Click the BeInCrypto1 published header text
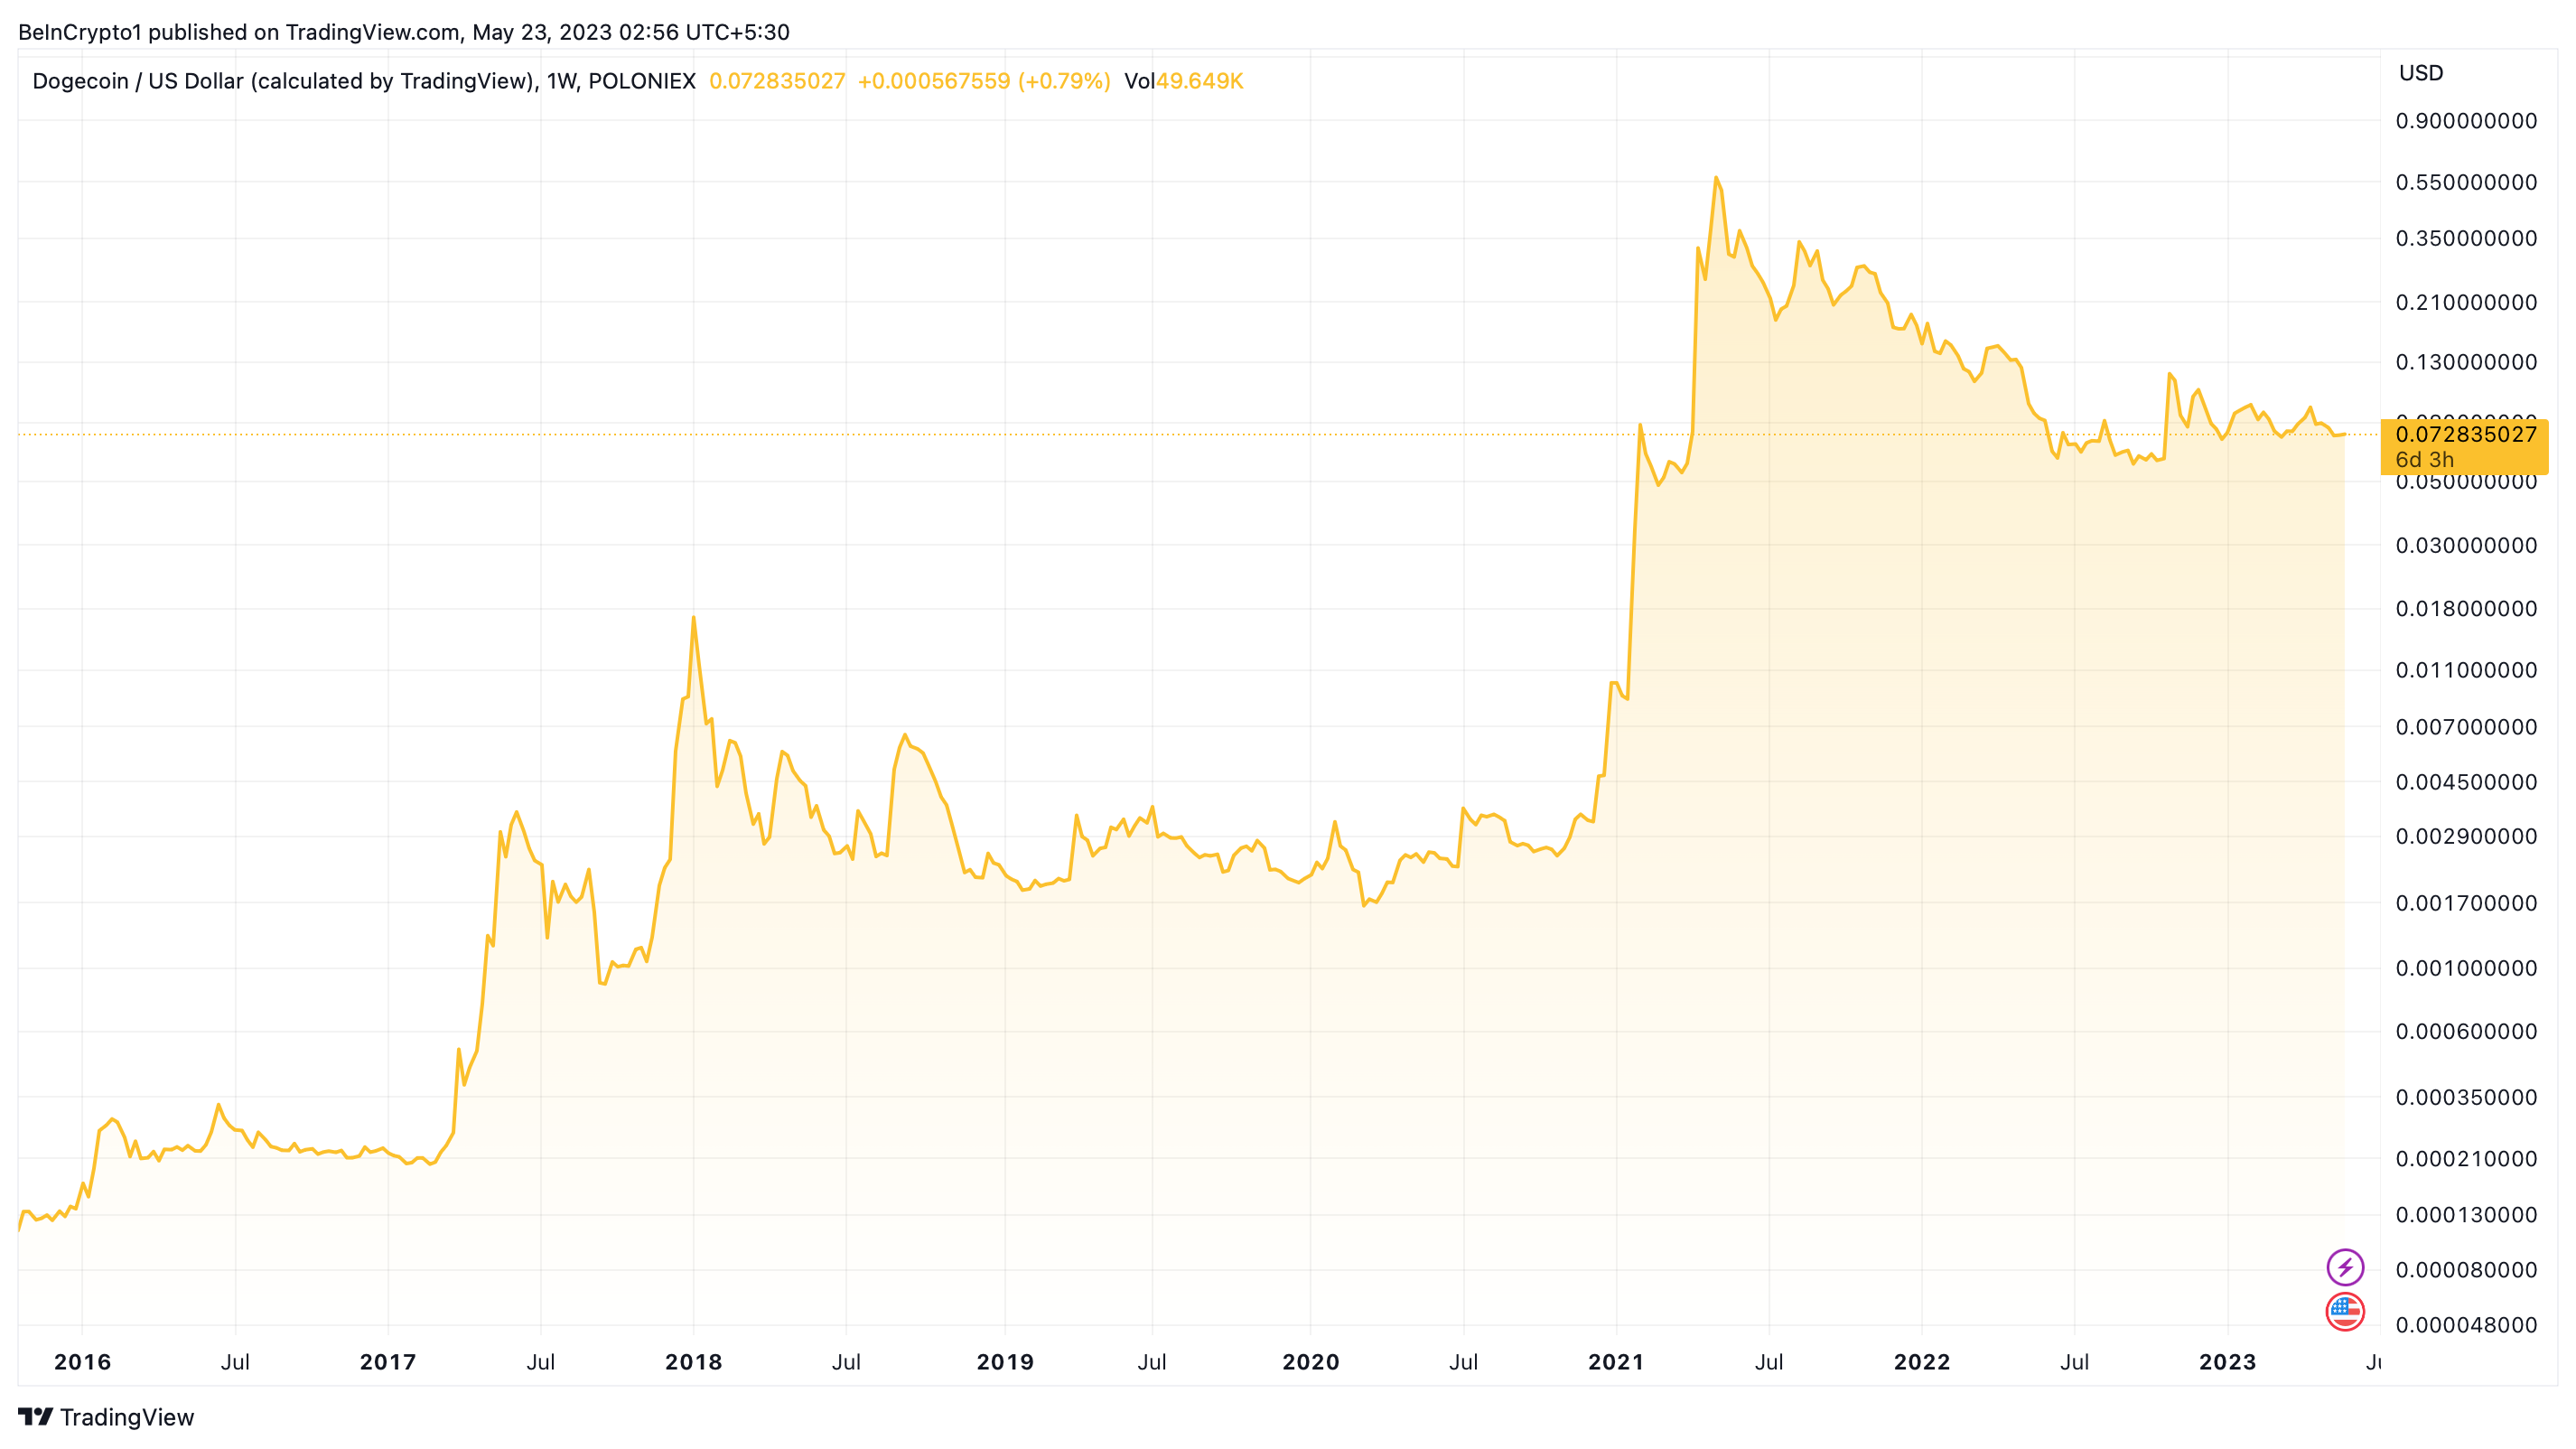The width and height of the screenshot is (2576, 1449). click(x=403, y=32)
